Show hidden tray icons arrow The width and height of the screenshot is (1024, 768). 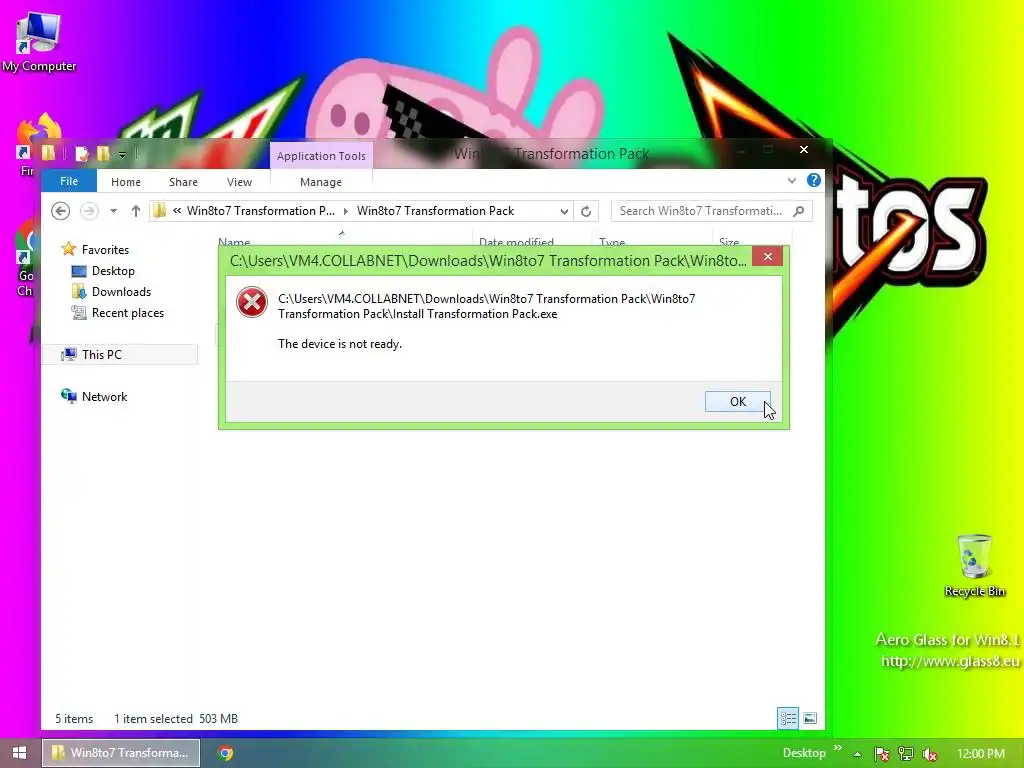(857, 754)
